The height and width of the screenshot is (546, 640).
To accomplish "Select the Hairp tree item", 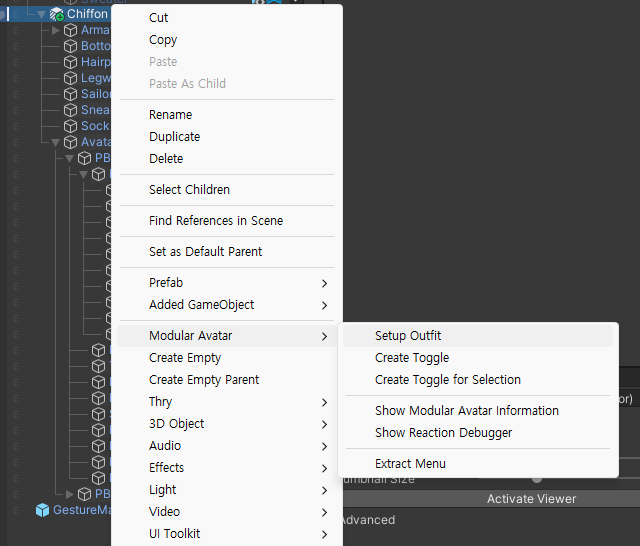I will pos(96,62).
